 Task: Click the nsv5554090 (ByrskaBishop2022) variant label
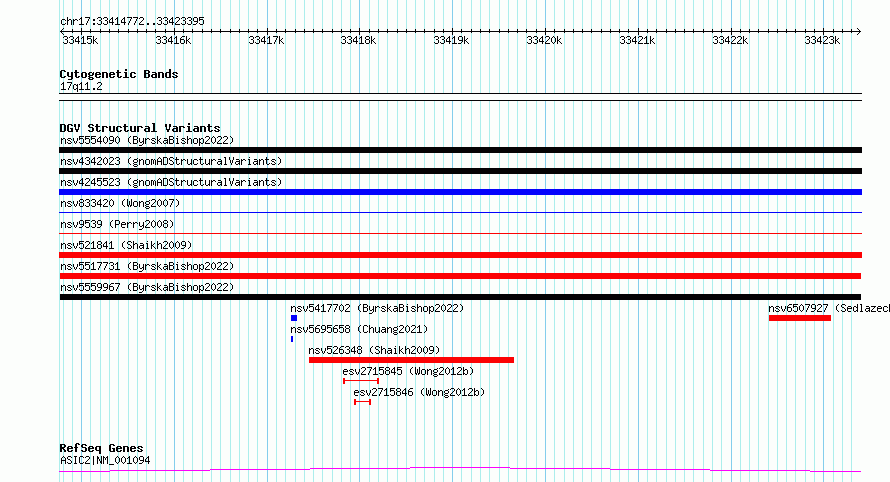pyautogui.click(x=147, y=140)
